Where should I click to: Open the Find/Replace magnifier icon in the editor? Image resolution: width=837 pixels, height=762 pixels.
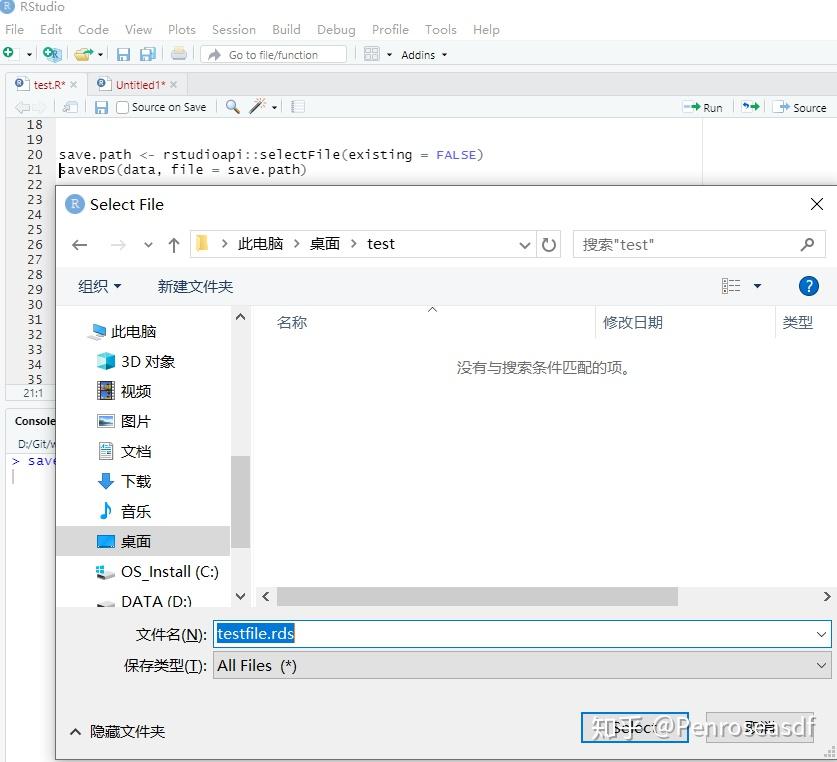[x=231, y=107]
